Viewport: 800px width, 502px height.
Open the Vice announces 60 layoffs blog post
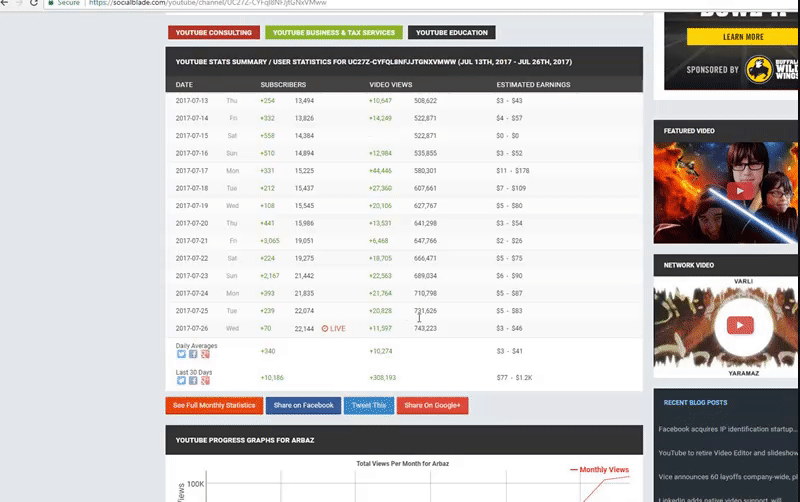coord(728,477)
